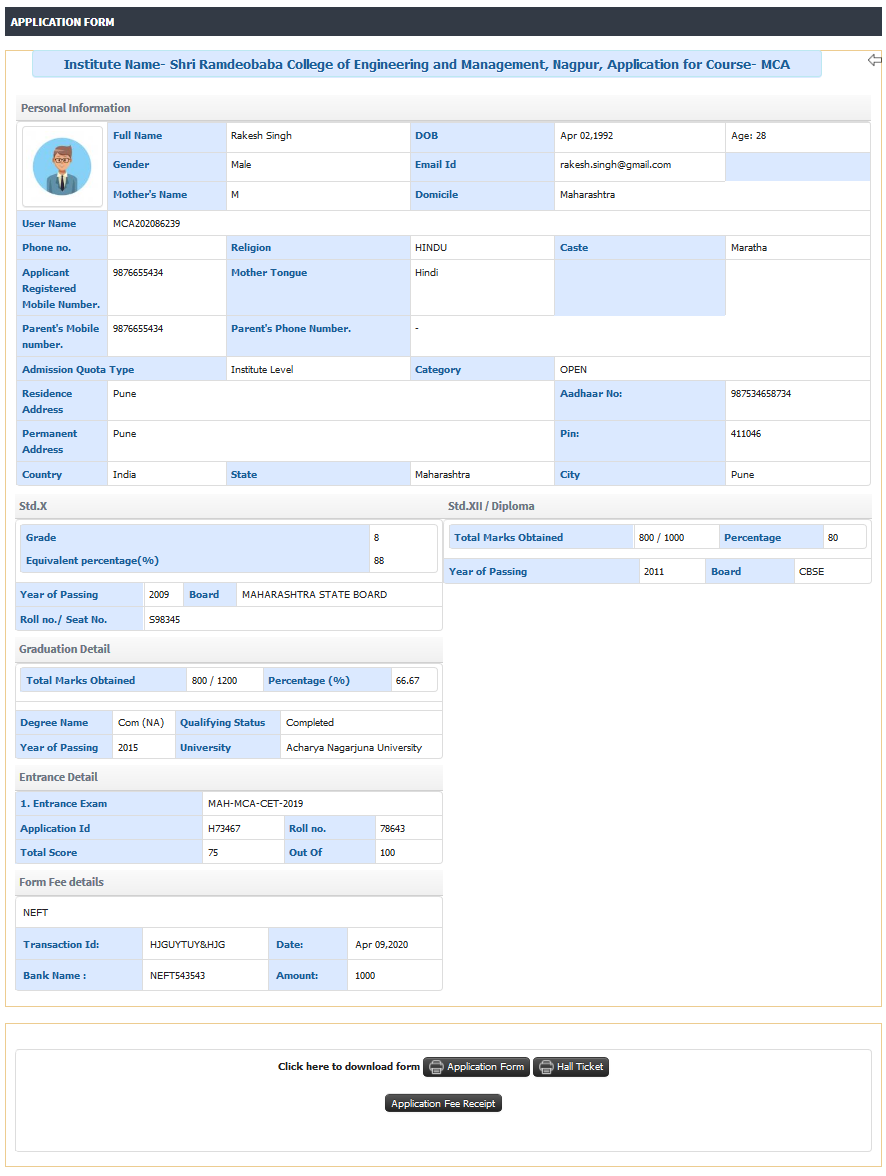This screenshot has height=1176, width=886.
Task: Click the application id 'H73467'
Action: pos(224,829)
